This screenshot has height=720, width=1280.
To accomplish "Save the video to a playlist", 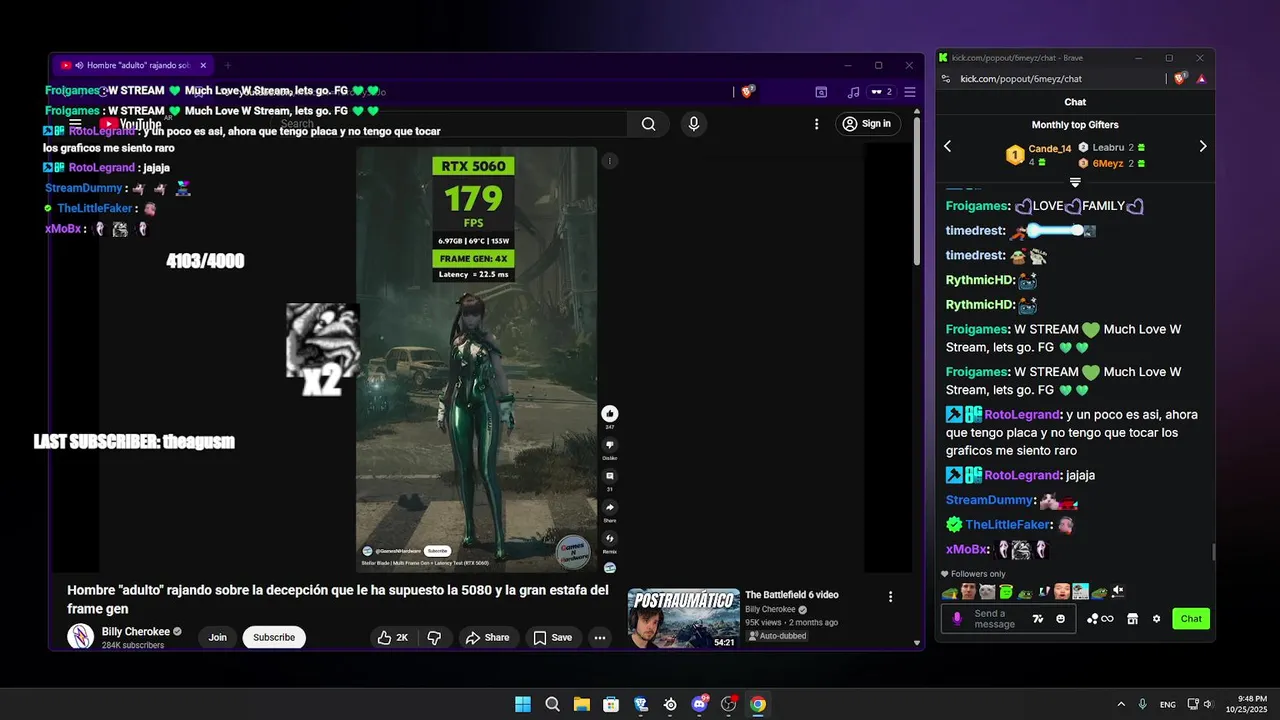I will click(552, 637).
